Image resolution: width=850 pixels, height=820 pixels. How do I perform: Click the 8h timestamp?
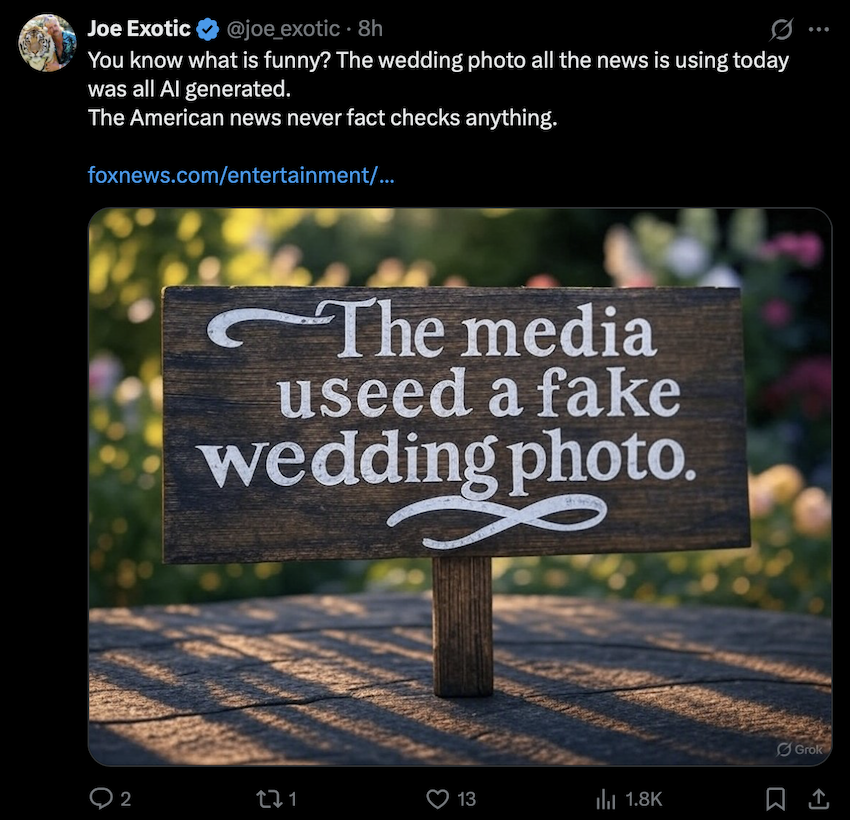(370, 29)
